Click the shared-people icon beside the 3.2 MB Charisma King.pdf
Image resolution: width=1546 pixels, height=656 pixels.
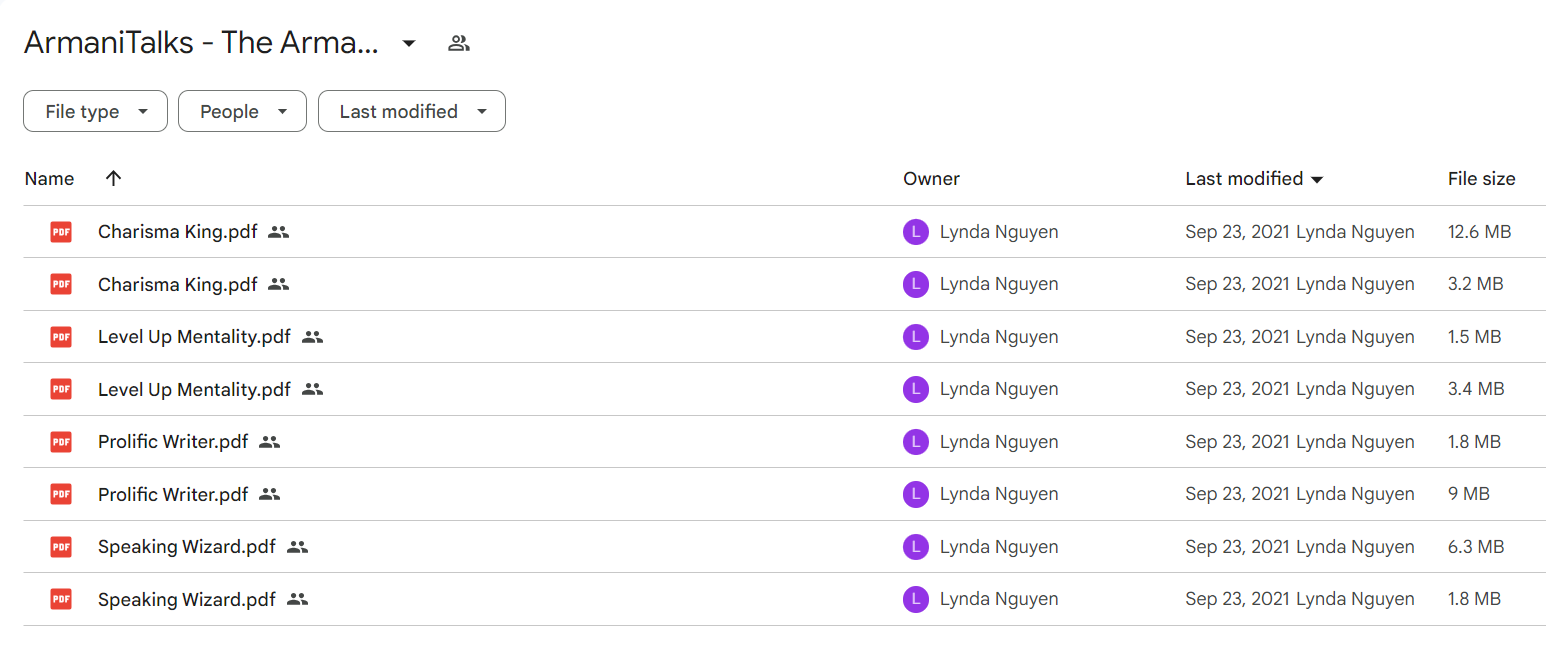tap(279, 284)
